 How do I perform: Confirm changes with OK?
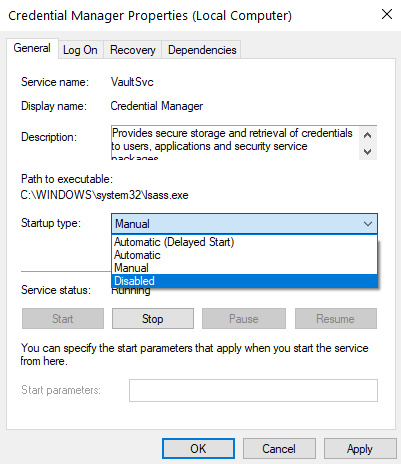click(x=198, y=449)
